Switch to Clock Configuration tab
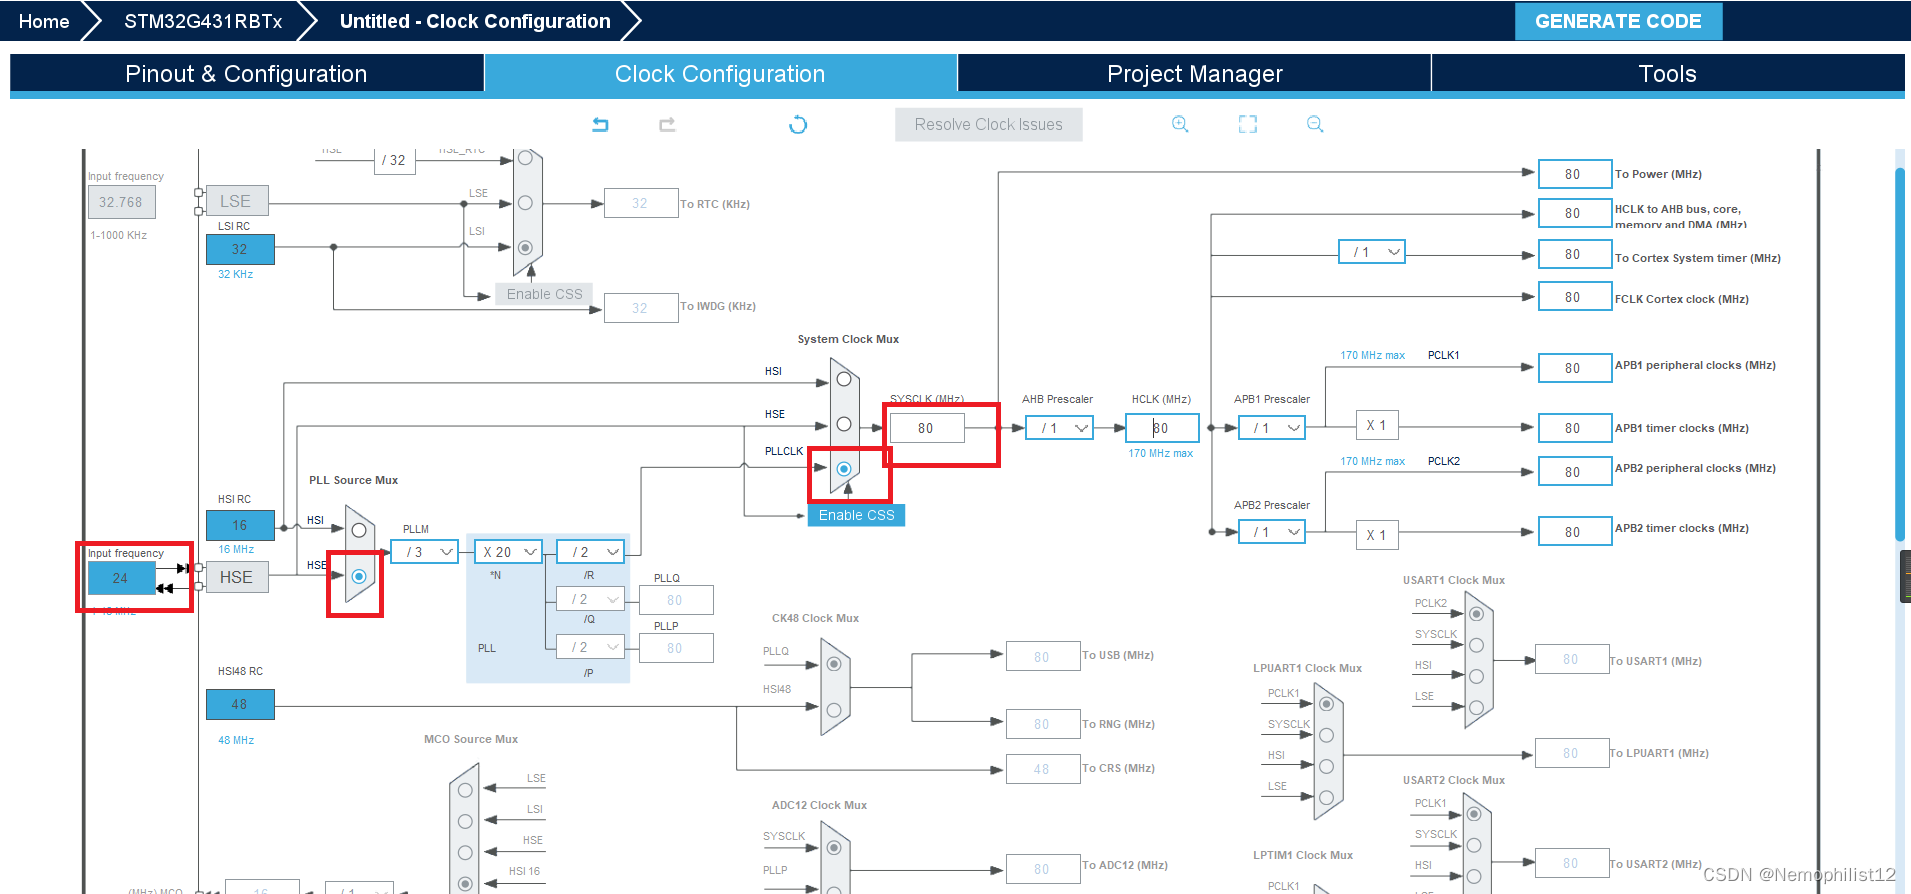The width and height of the screenshot is (1911, 894). 720,74
